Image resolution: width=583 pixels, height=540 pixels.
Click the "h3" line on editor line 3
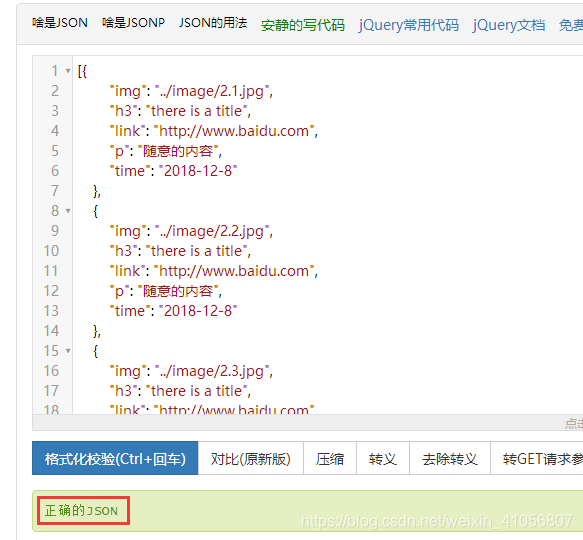pos(180,111)
